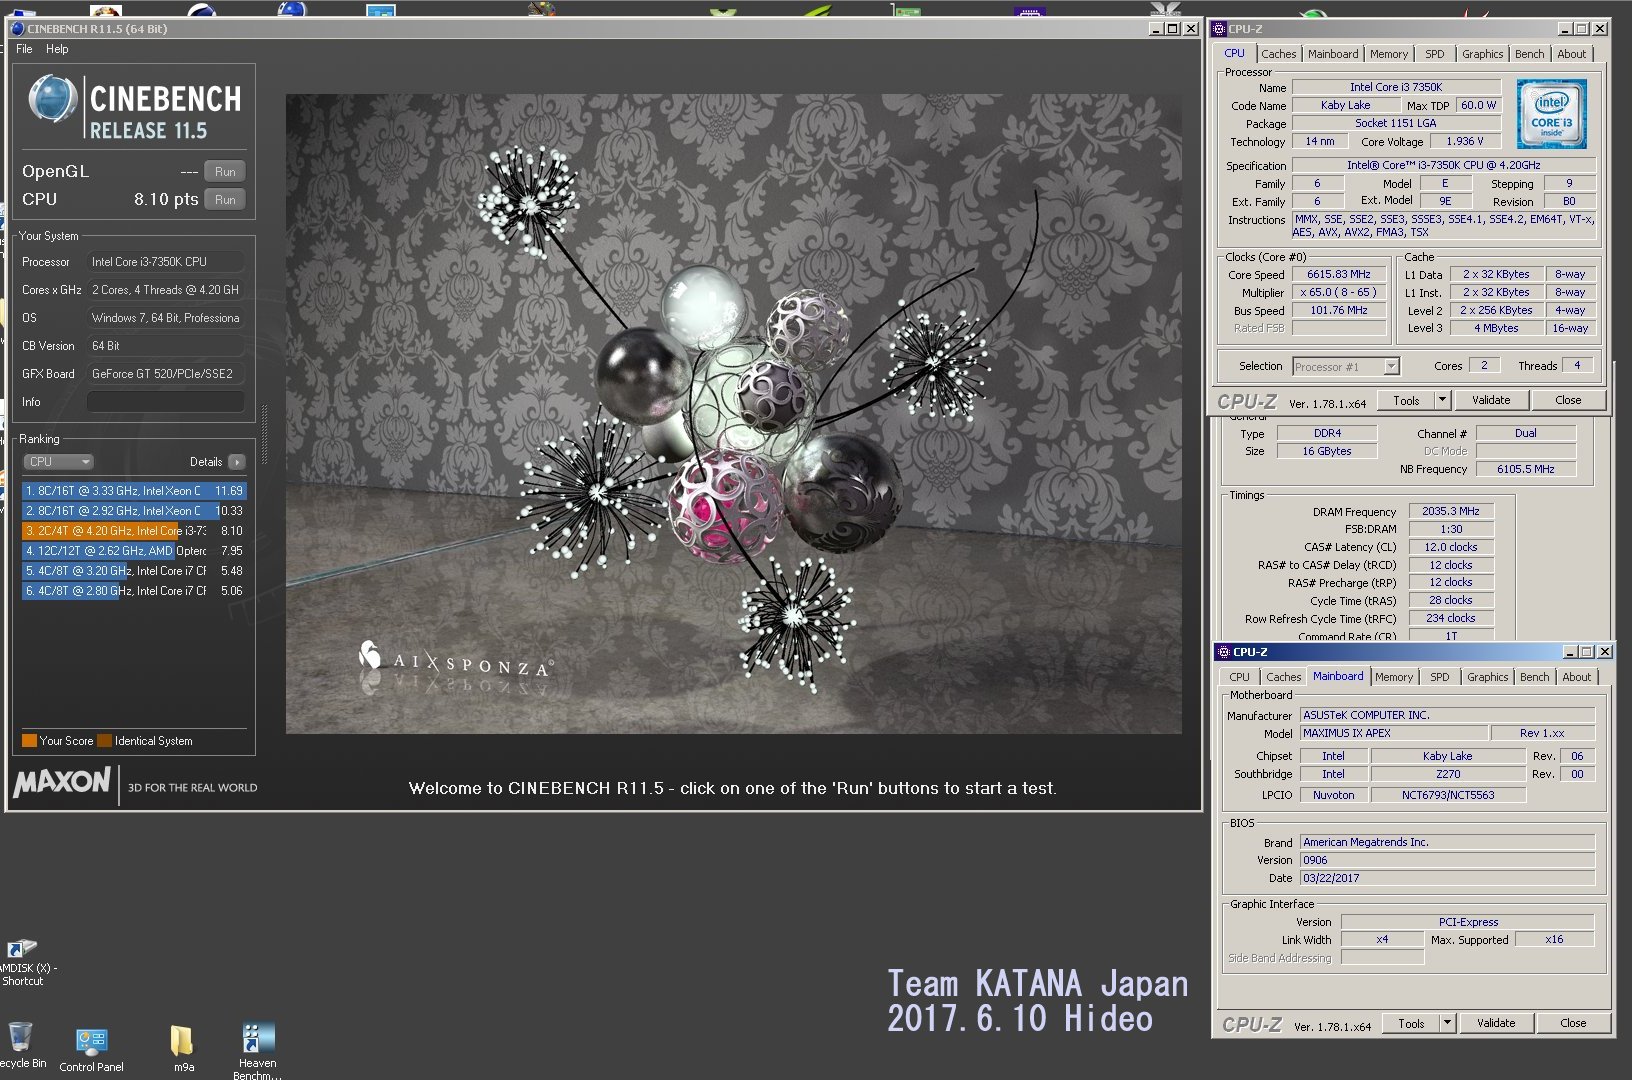Click the Multiplier x 65.0 value
1632x1080 pixels.
pos(1339,293)
